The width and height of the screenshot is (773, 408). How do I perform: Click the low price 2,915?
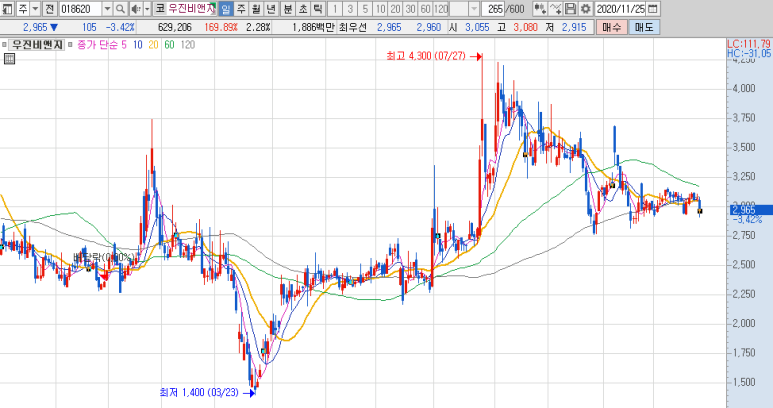tap(574, 28)
